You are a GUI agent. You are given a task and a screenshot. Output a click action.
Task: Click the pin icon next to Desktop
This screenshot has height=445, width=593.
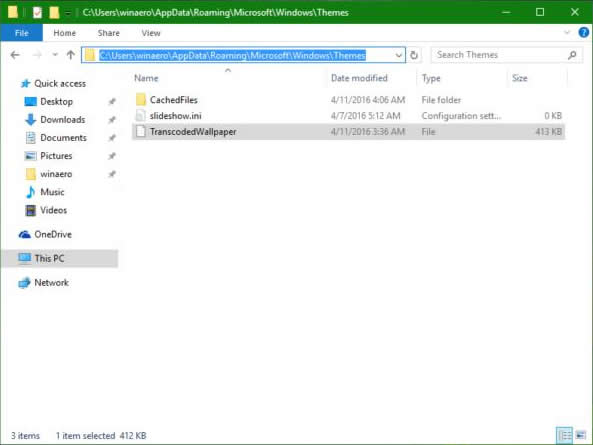(x=112, y=102)
